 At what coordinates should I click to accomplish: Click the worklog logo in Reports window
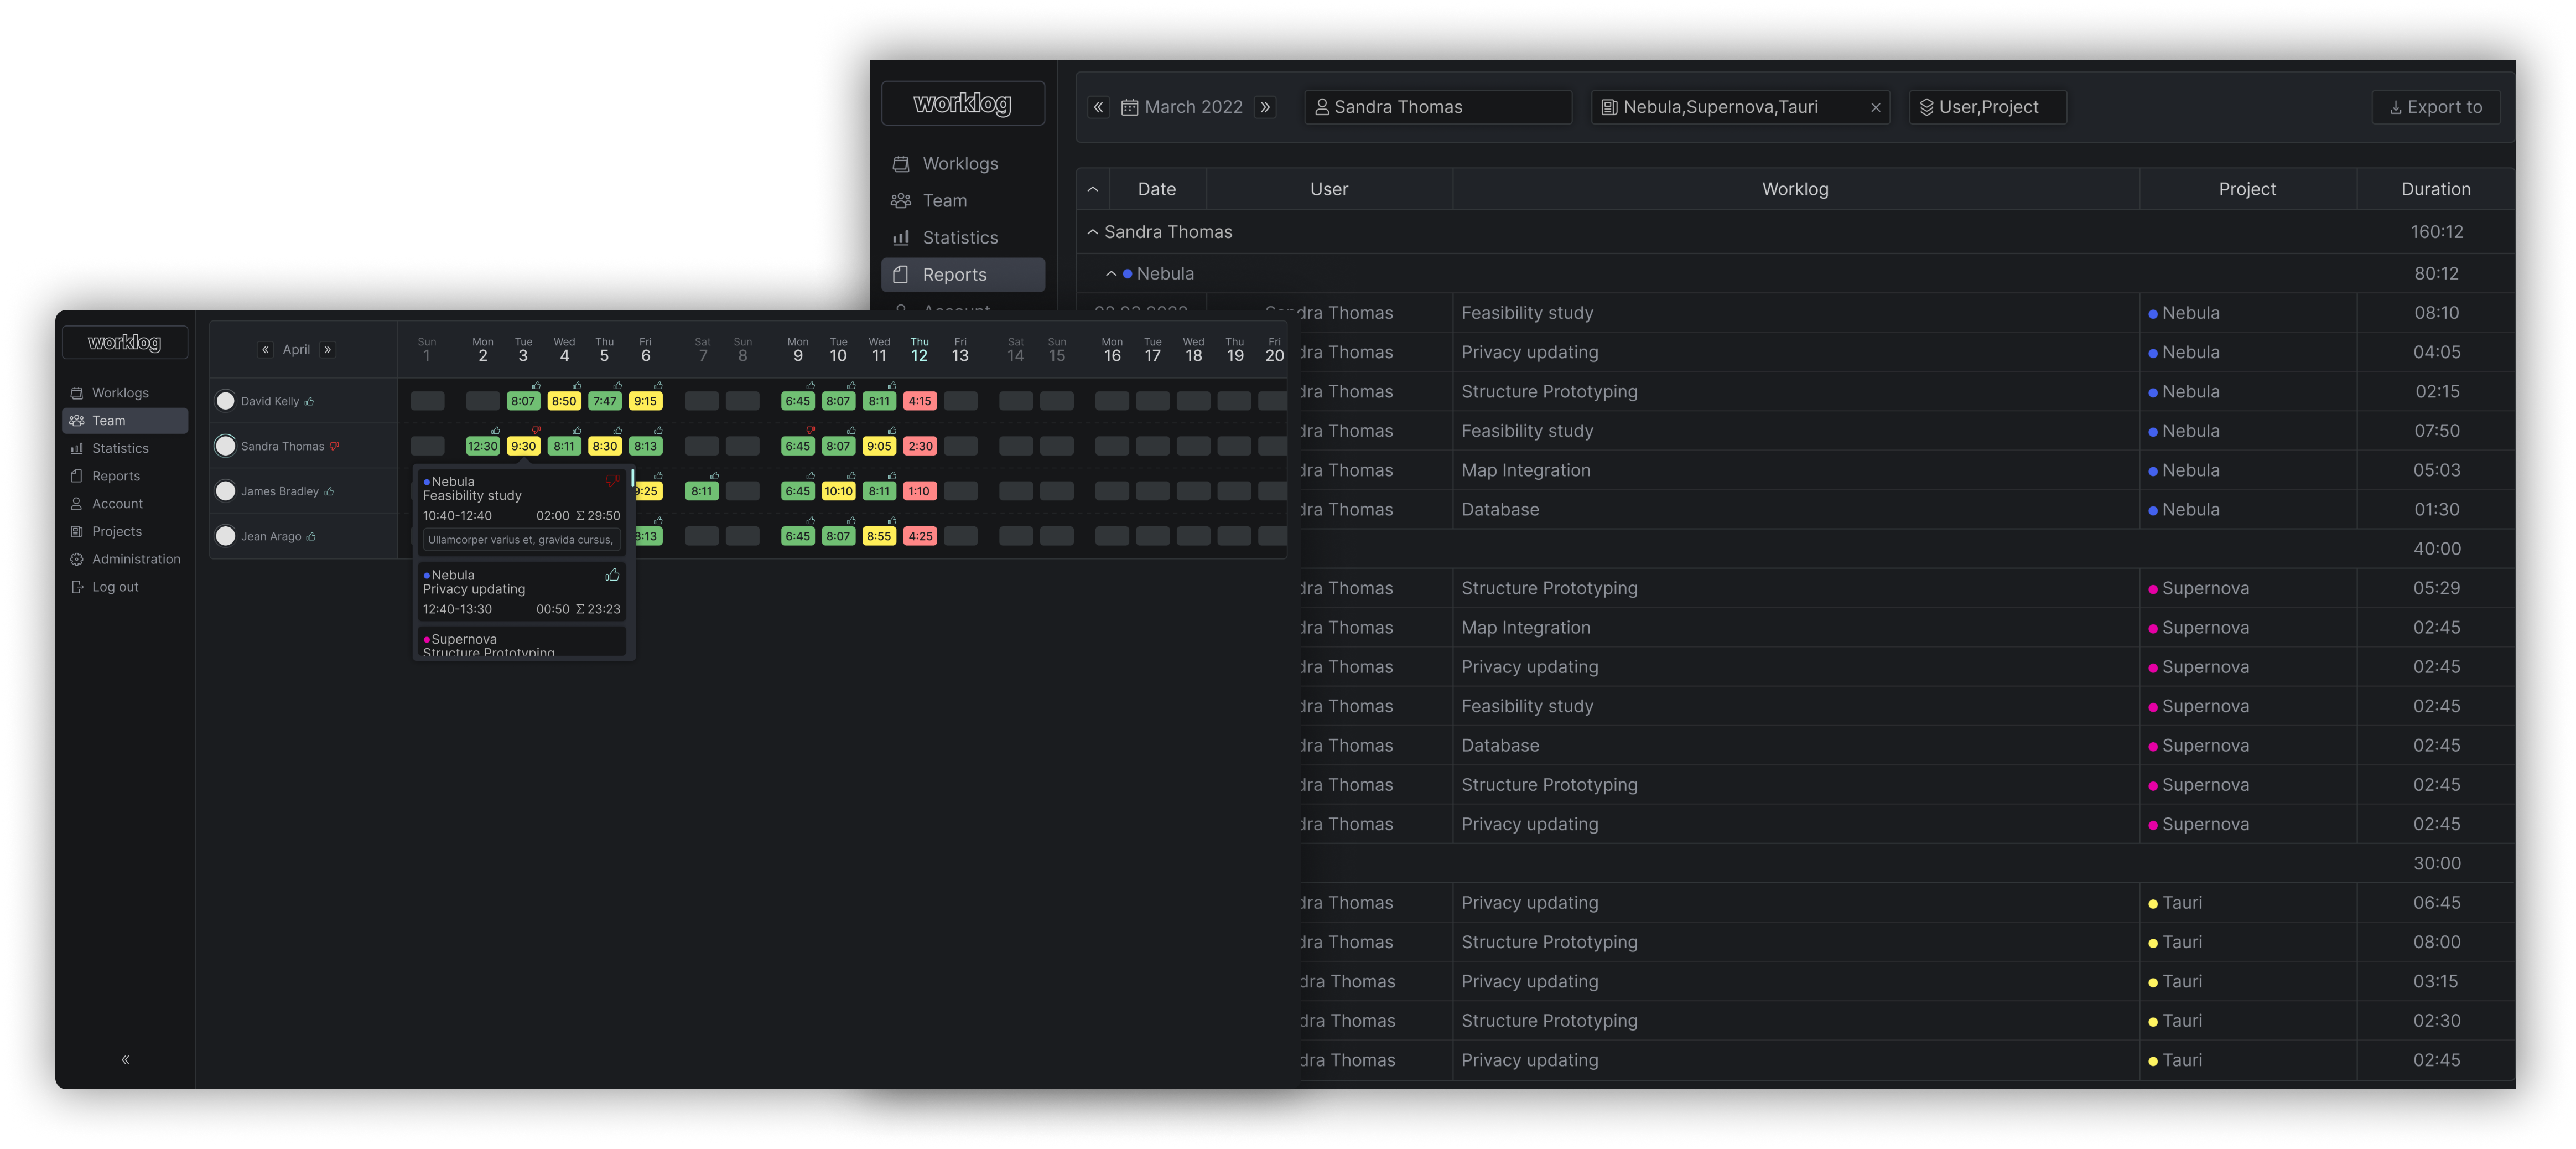click(962, 103)
